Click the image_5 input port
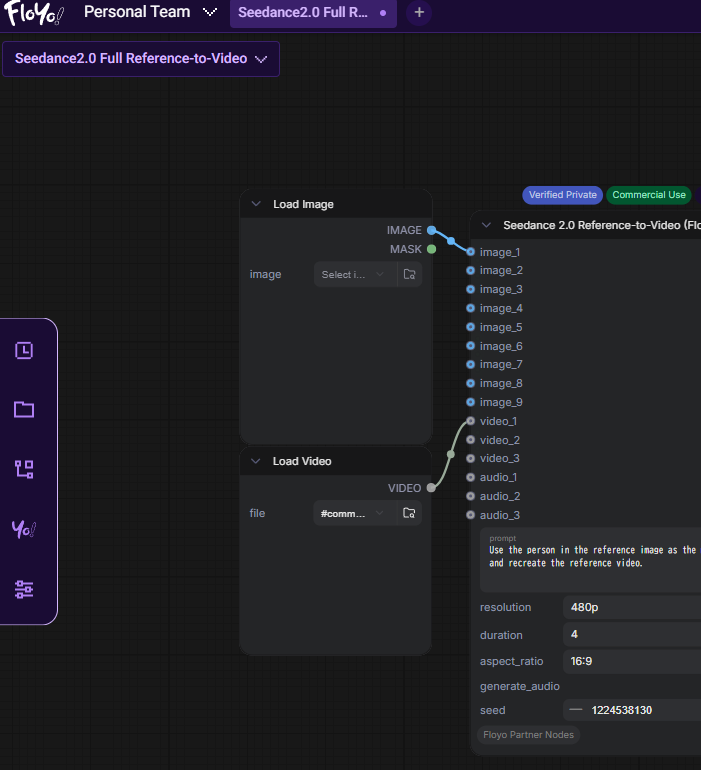 tap(471, 327)
